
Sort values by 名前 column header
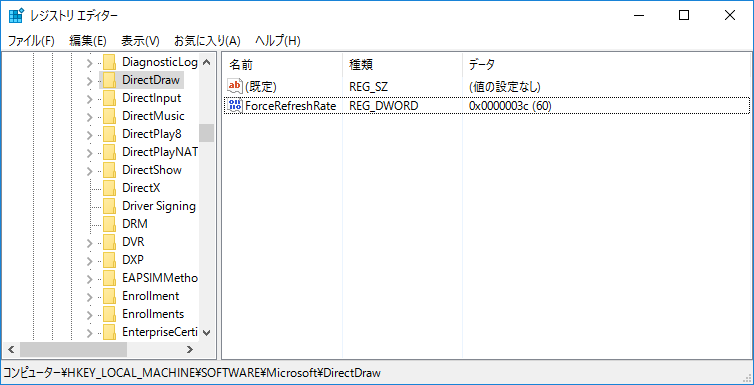[282, 64]
